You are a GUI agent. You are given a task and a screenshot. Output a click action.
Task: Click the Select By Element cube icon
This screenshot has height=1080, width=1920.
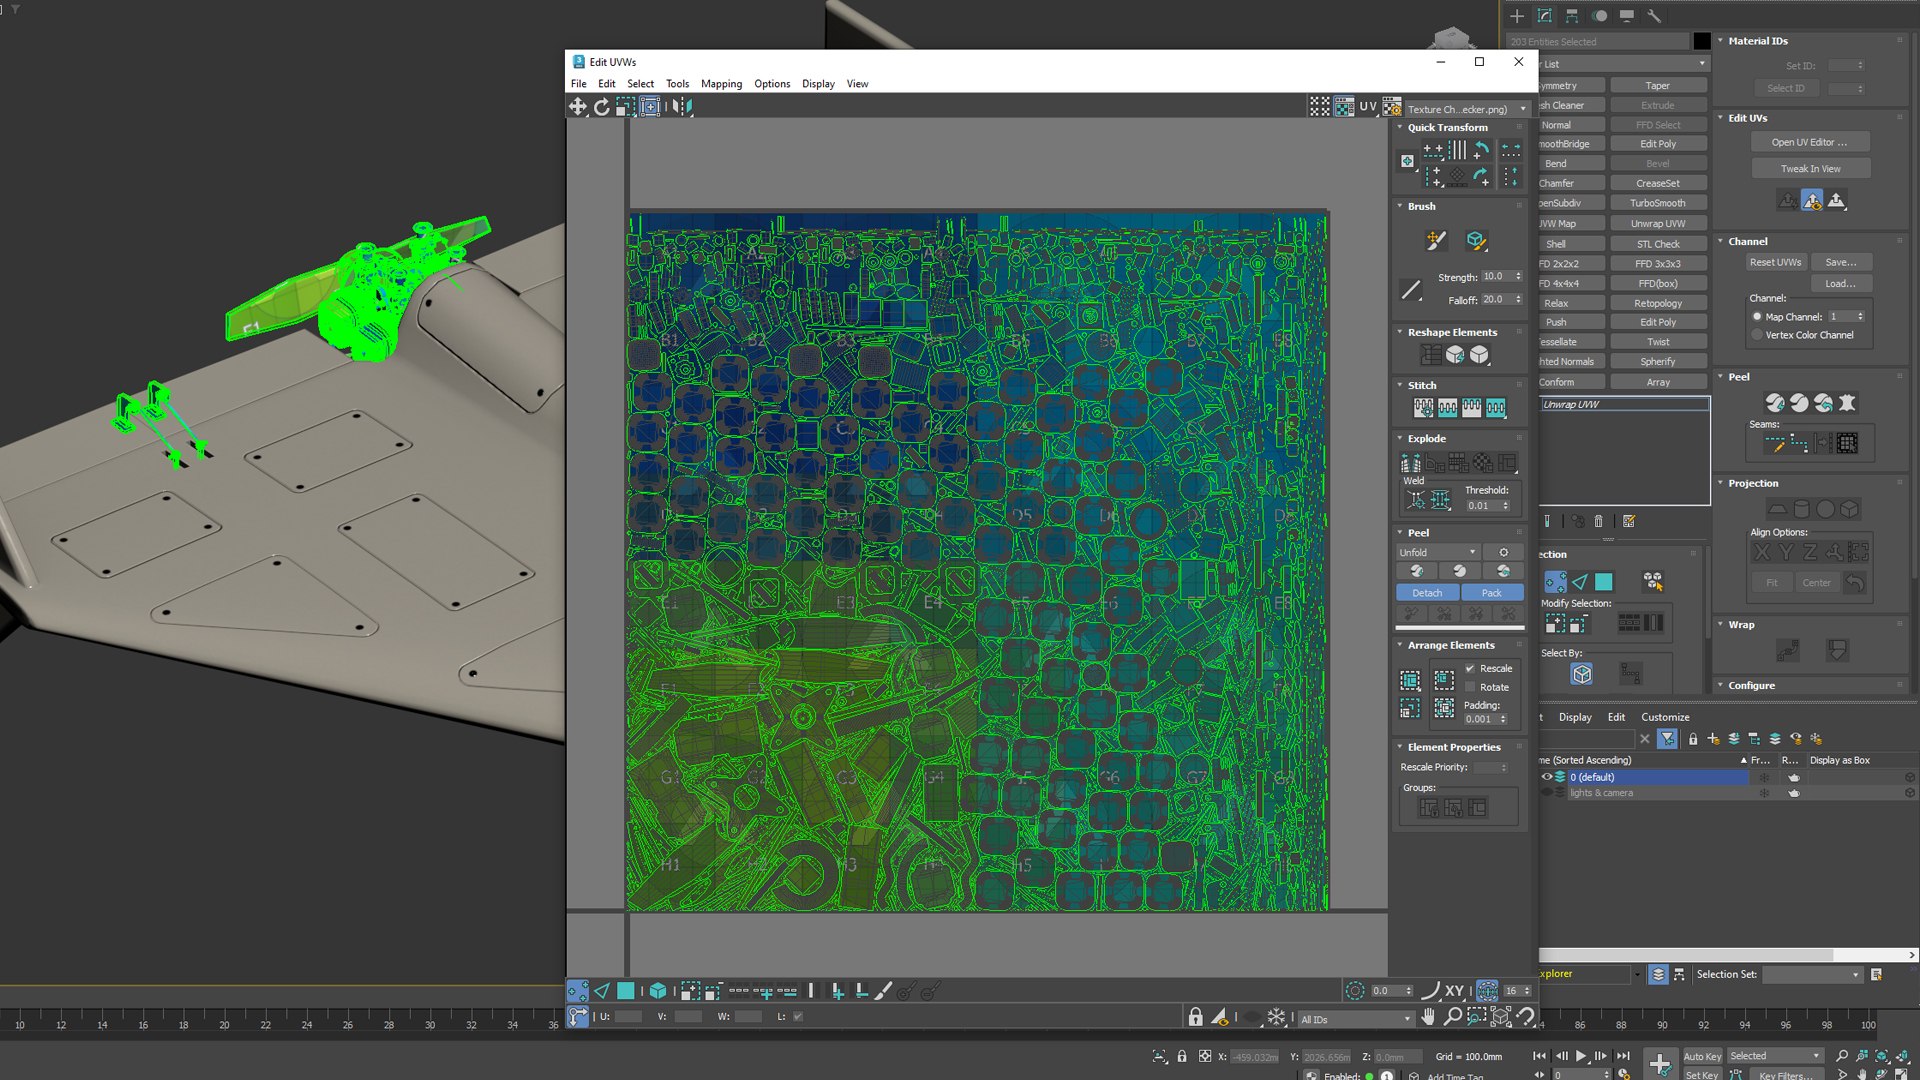658,991
